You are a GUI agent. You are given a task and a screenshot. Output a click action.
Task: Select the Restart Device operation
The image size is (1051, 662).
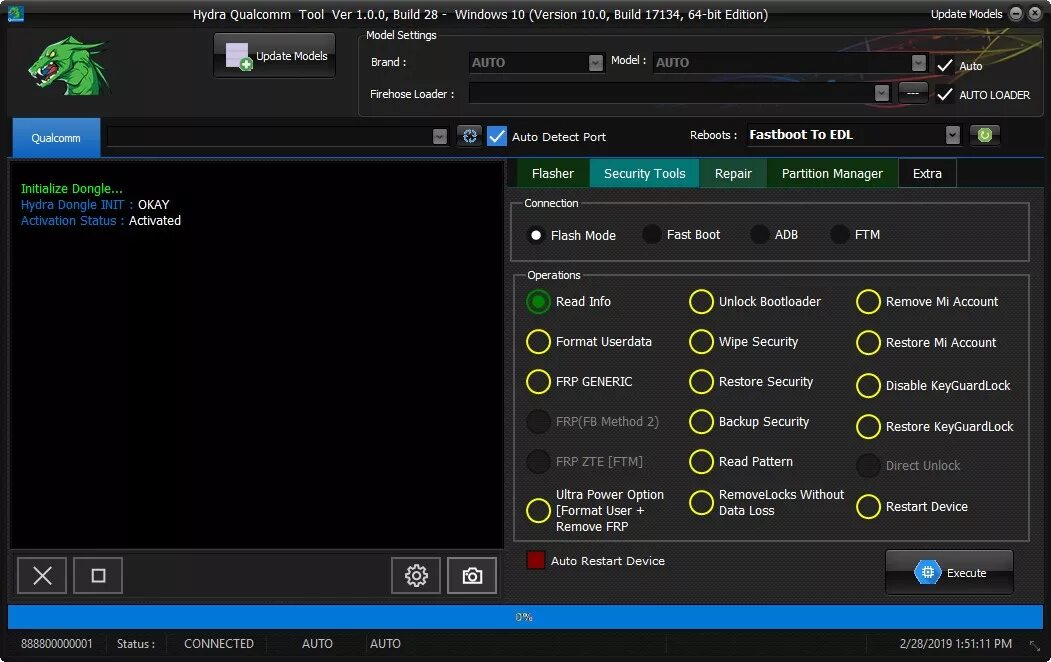[868, 507]
